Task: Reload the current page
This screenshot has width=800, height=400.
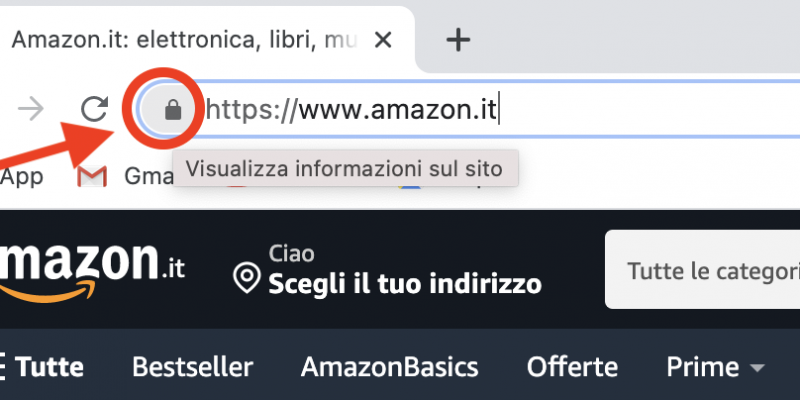Action: coord(94,109)
